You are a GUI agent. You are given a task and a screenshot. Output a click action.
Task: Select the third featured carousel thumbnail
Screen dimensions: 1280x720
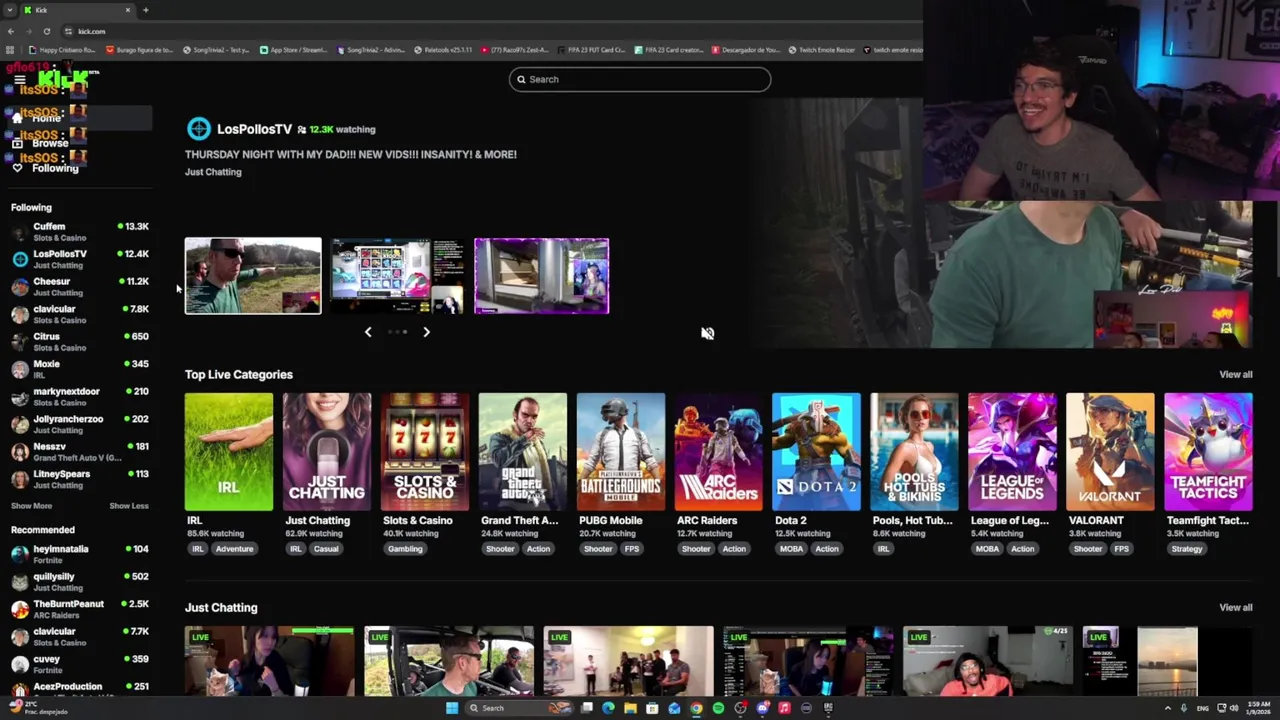pos(541,276)
